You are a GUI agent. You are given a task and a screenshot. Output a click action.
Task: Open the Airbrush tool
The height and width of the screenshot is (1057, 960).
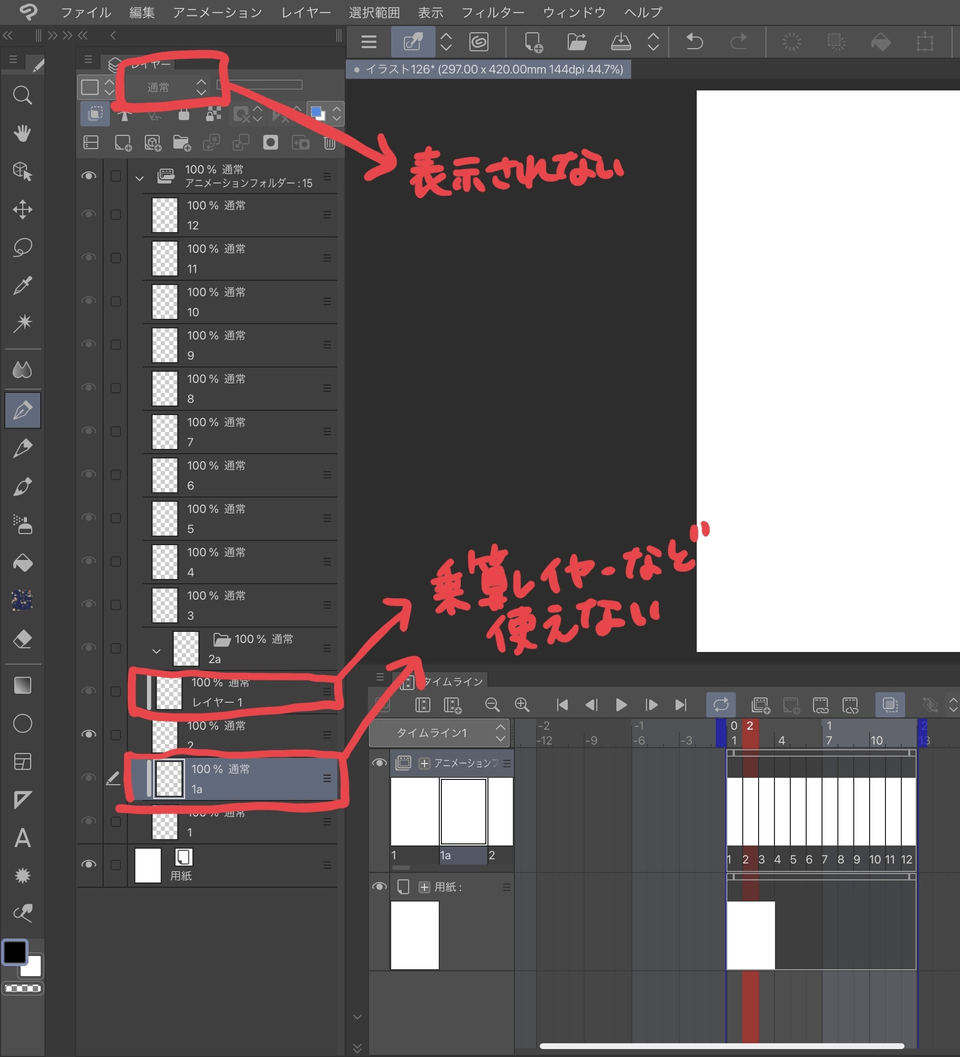(x=22, y=523)
